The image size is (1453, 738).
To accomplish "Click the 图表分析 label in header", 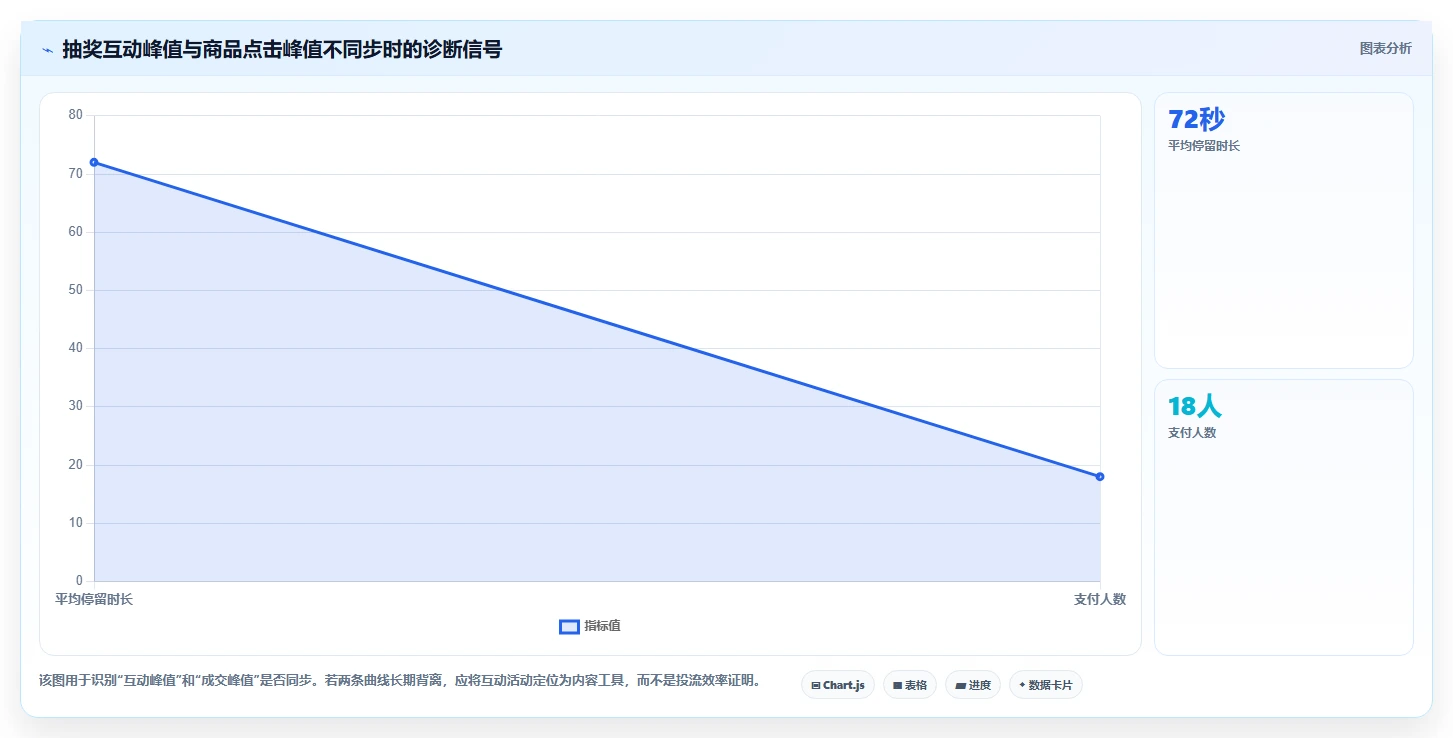I will click(x=1385, y=48).
